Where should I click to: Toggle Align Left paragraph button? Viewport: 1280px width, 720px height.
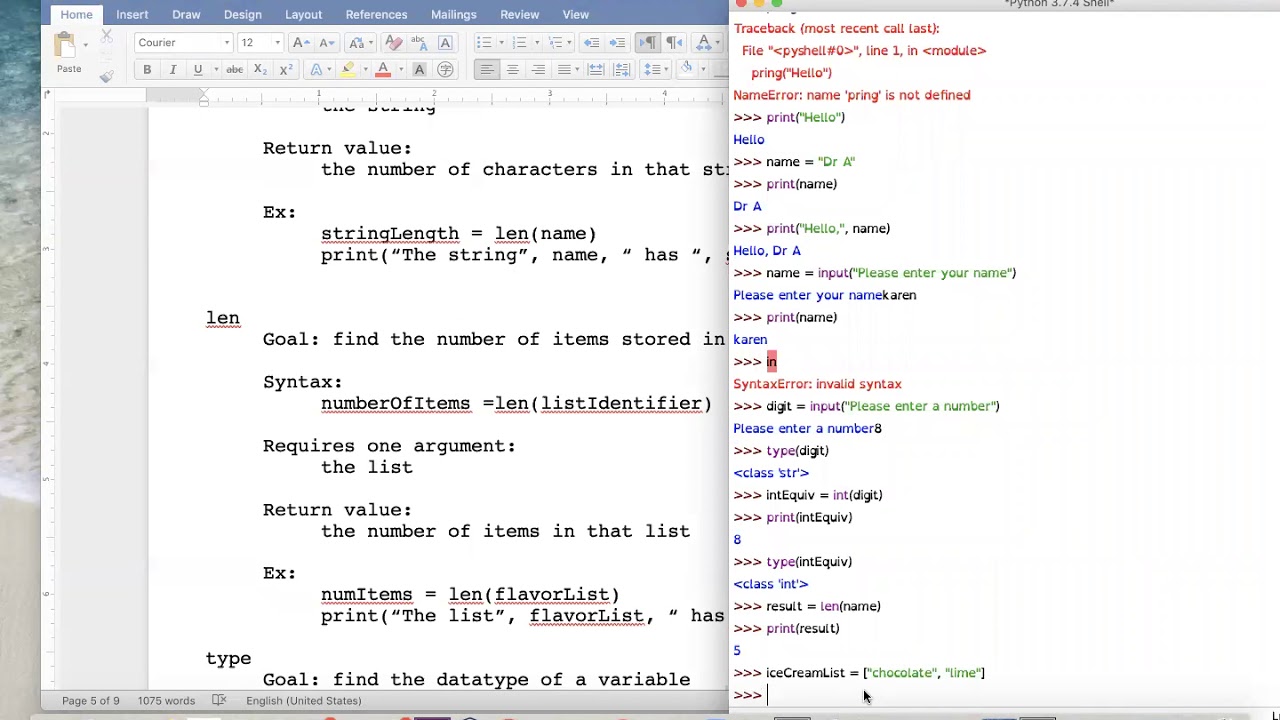click(x=486, y=69)
